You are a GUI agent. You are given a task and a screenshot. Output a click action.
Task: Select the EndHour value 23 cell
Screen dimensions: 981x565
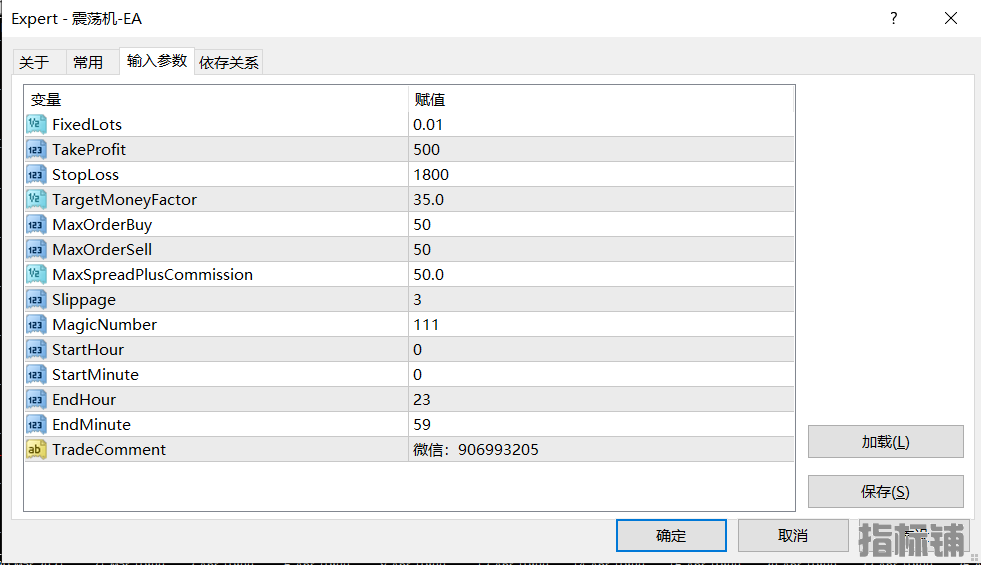pos(600,399)
